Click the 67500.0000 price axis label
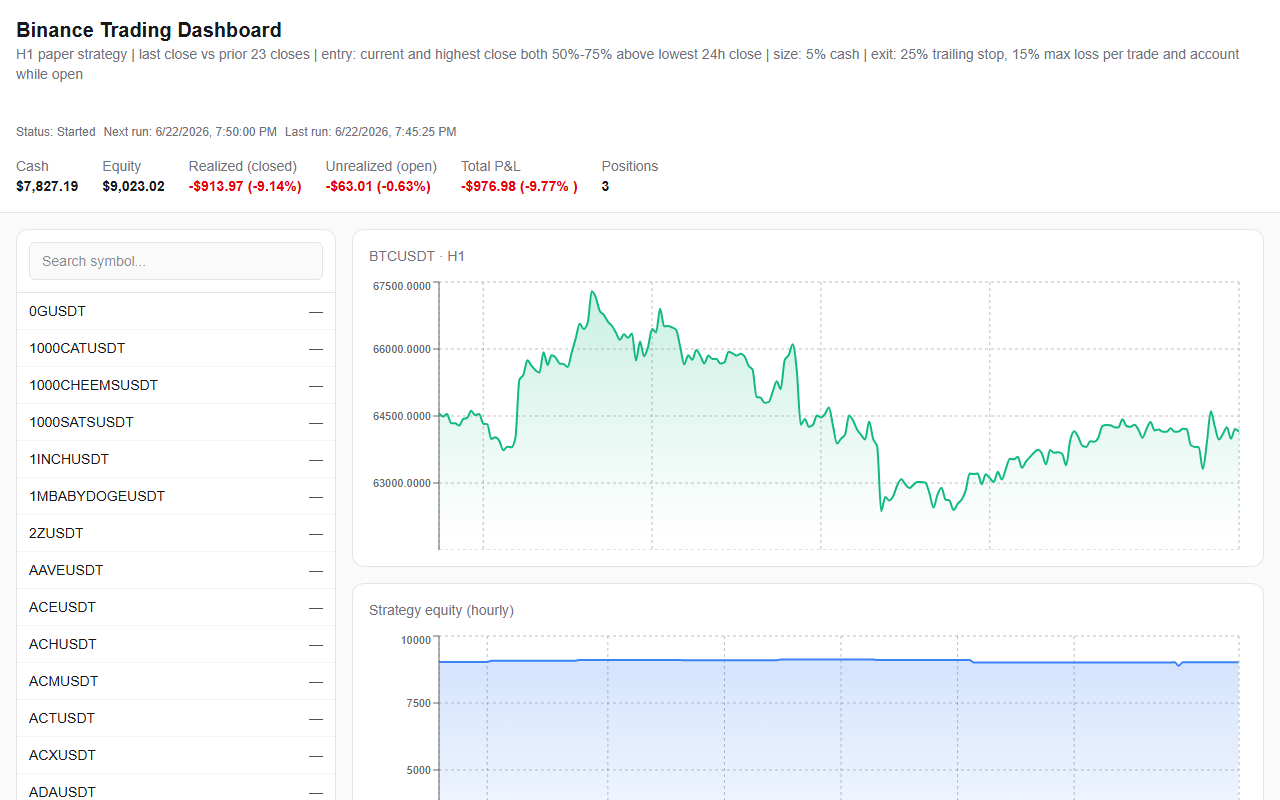 pos(400,286)
